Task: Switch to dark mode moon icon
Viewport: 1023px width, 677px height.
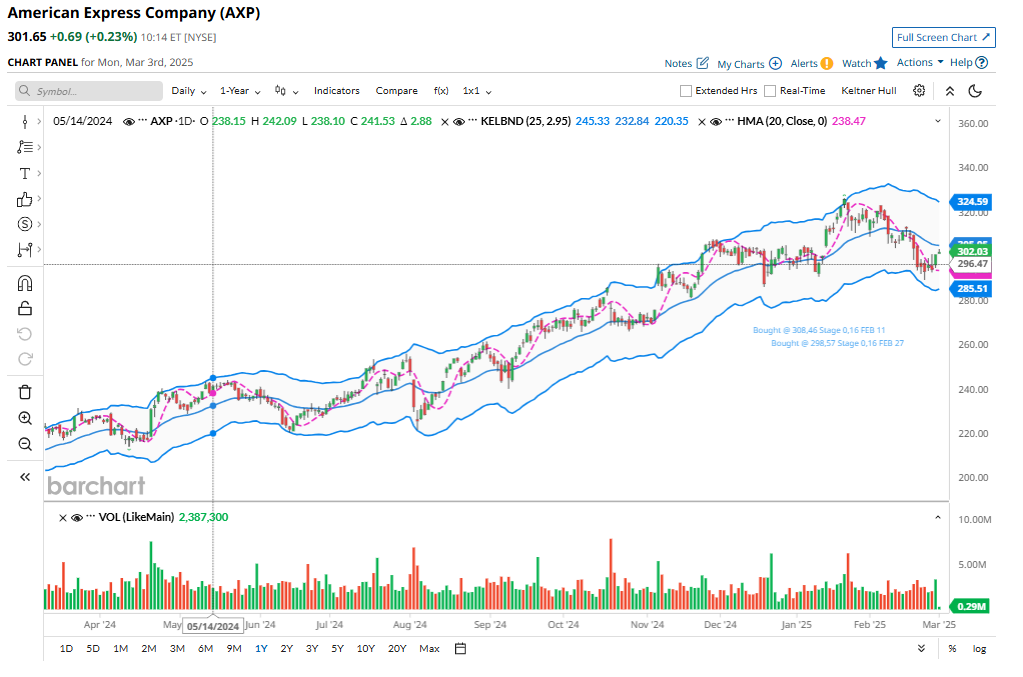Action: pyautogui.click(x=976, y=91)
